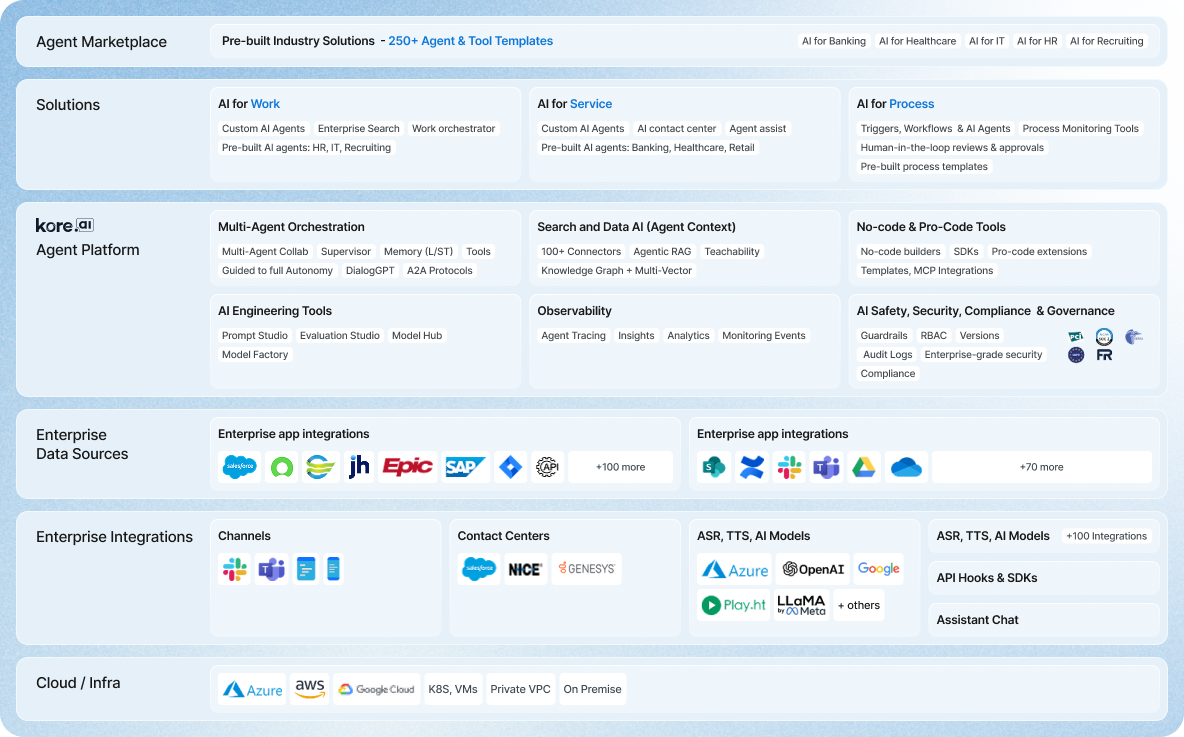Image resolution: width=1184 pixels, height=737 pixels.
Task: Click the blue-green swirl logo before jh
Action: click(320, 467)
